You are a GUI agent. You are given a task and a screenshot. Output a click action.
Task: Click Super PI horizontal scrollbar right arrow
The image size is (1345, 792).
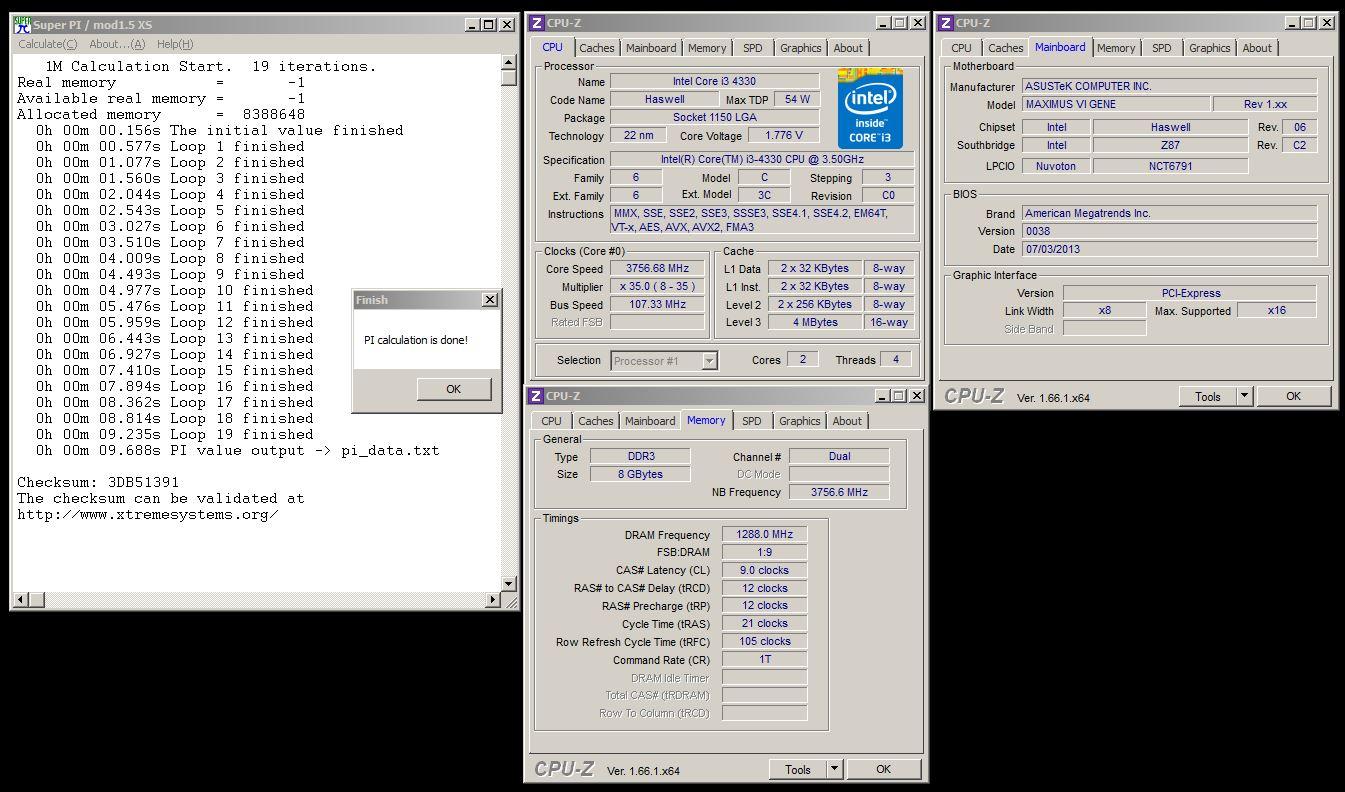(x=492, y=600)
